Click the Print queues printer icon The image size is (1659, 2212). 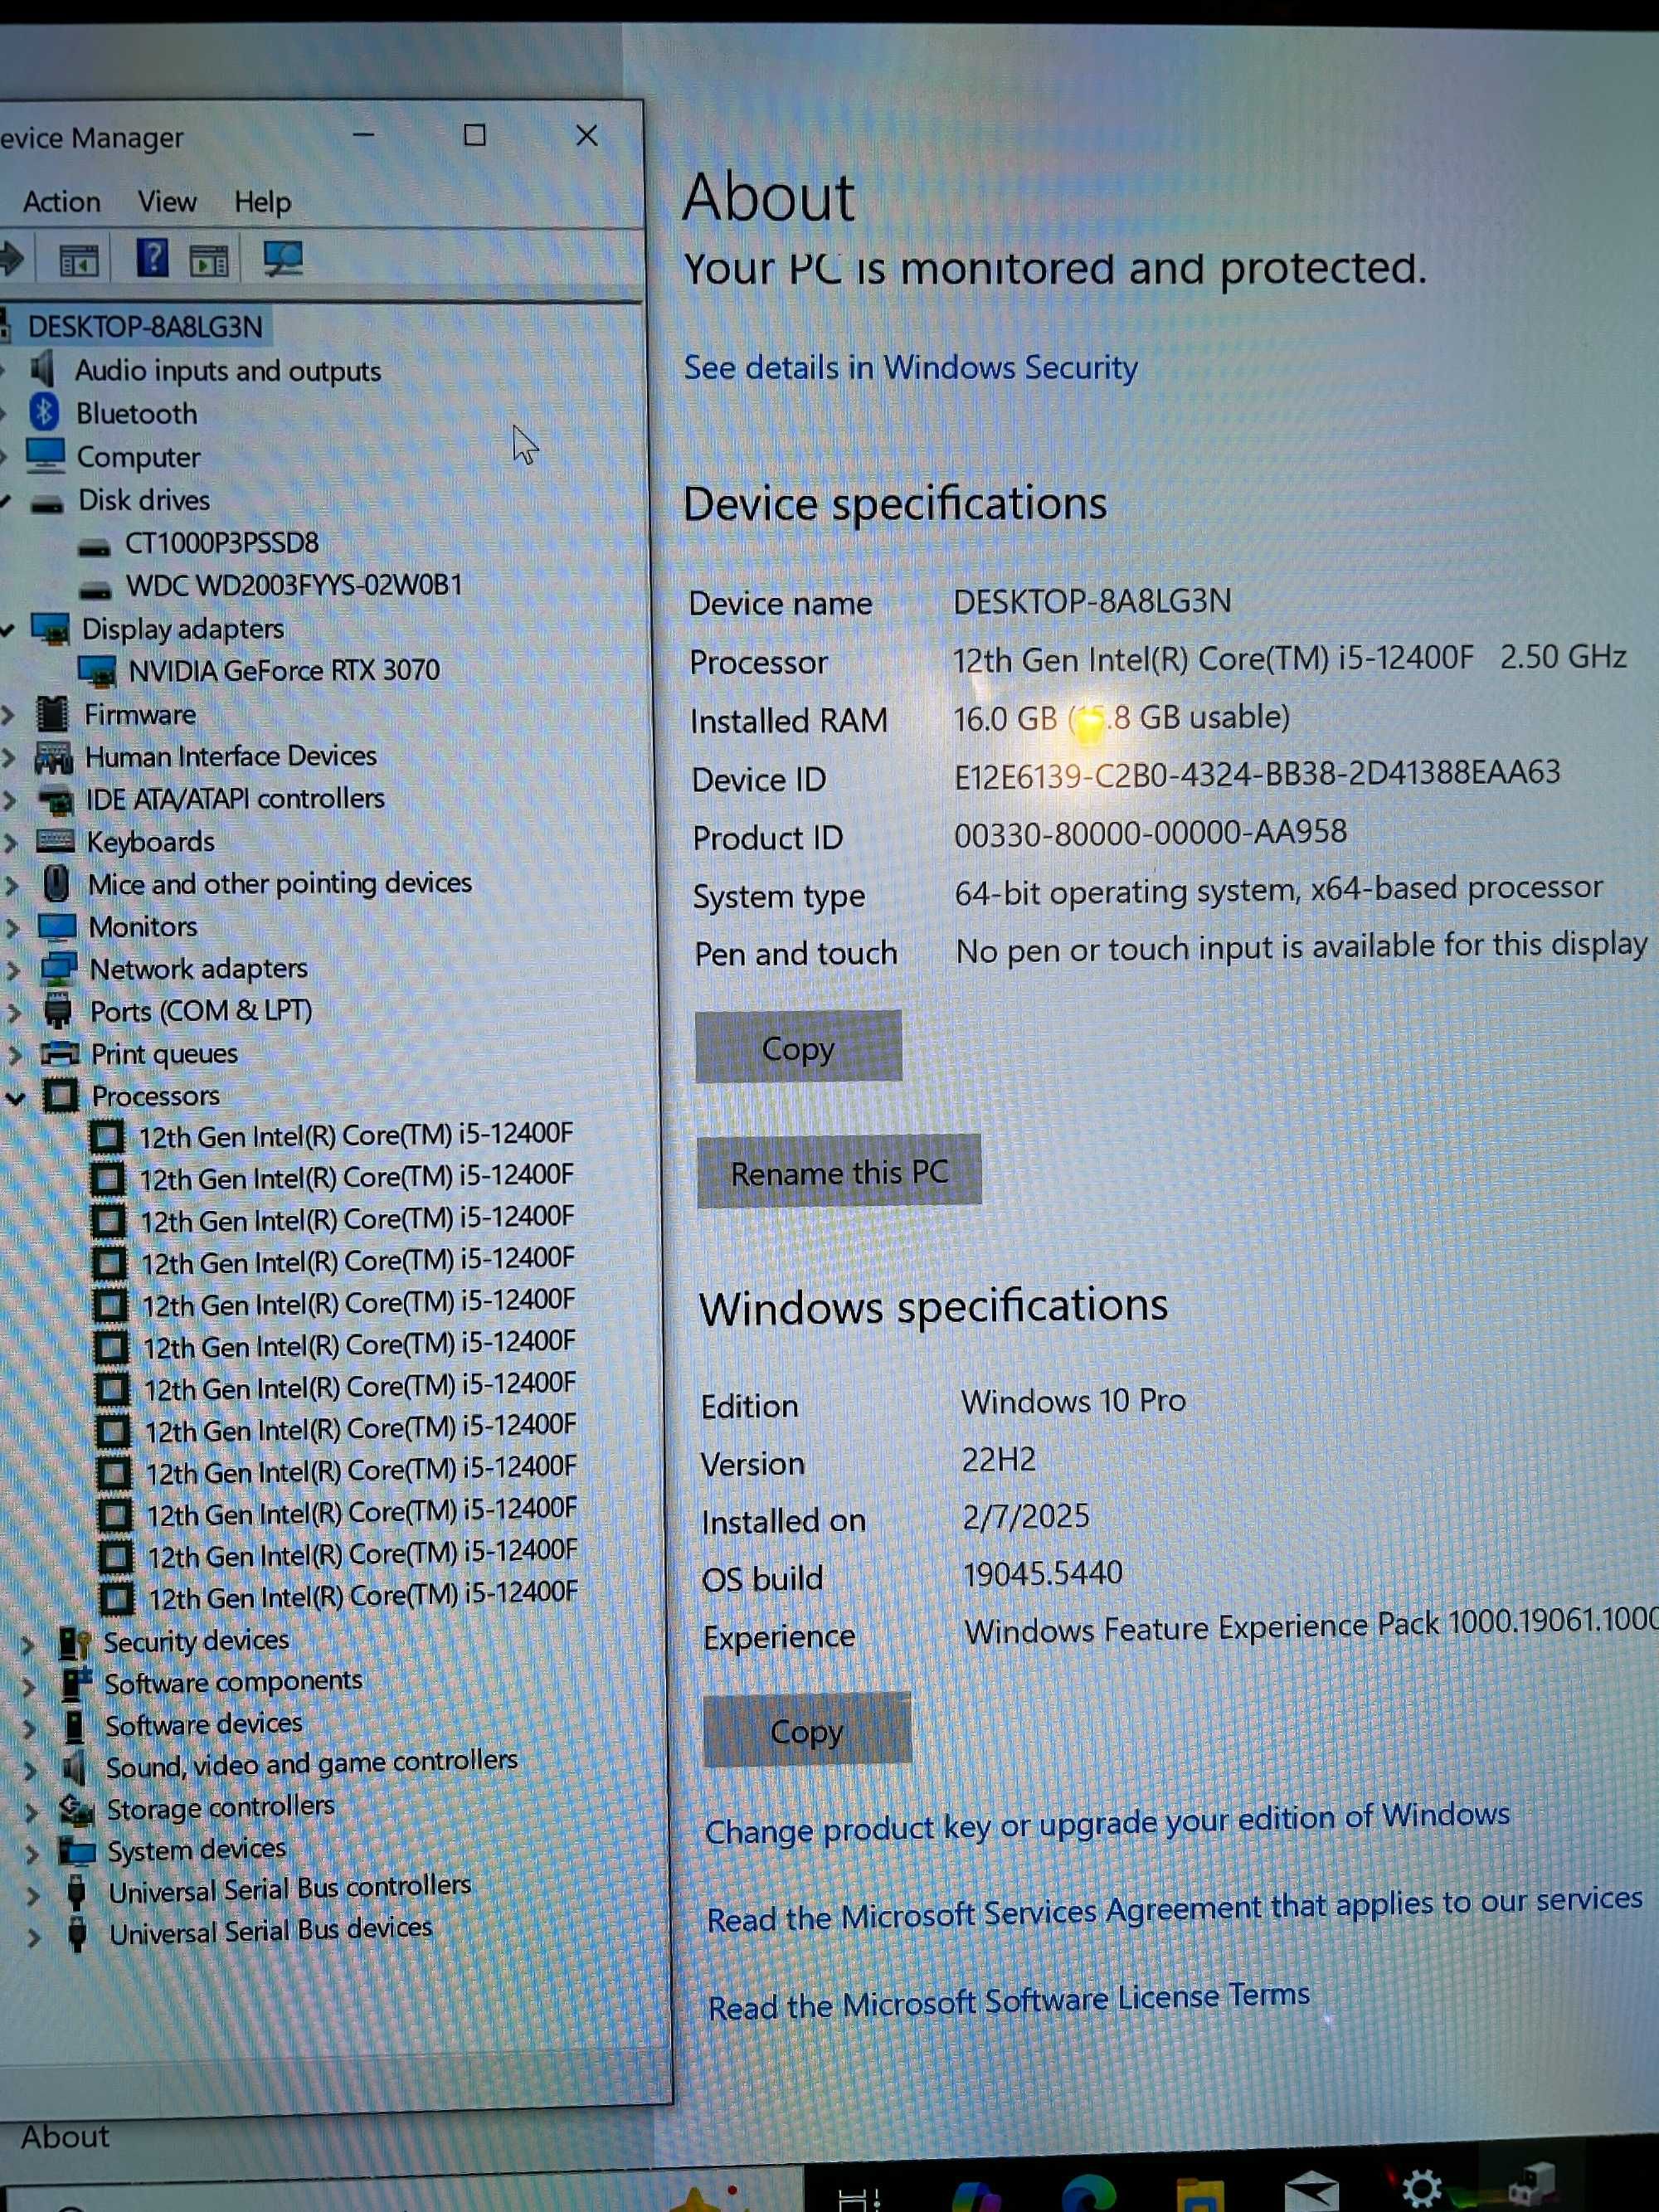[x=60, y=1053]
